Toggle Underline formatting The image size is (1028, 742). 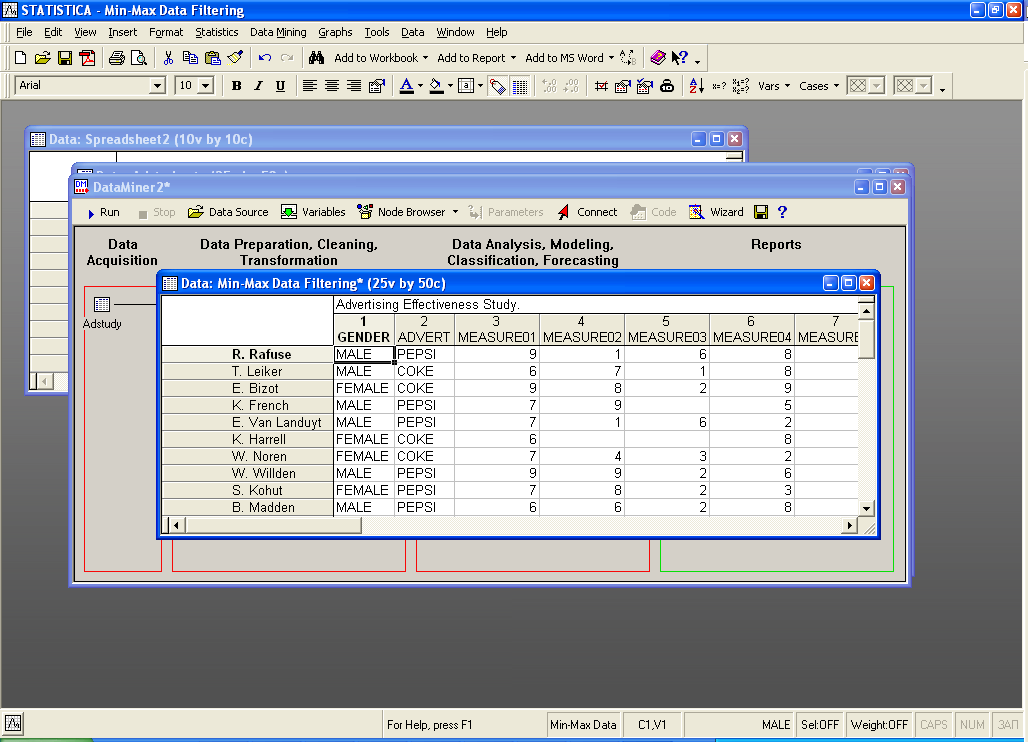point(280,86)
